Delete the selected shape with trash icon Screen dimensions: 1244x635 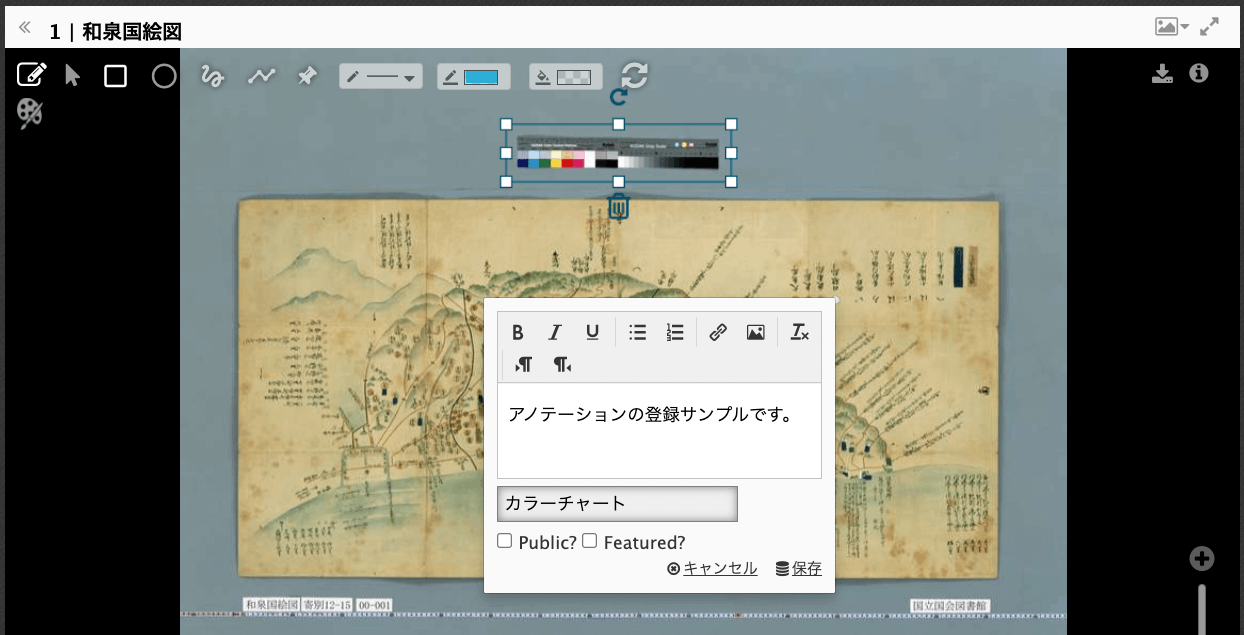619,207
